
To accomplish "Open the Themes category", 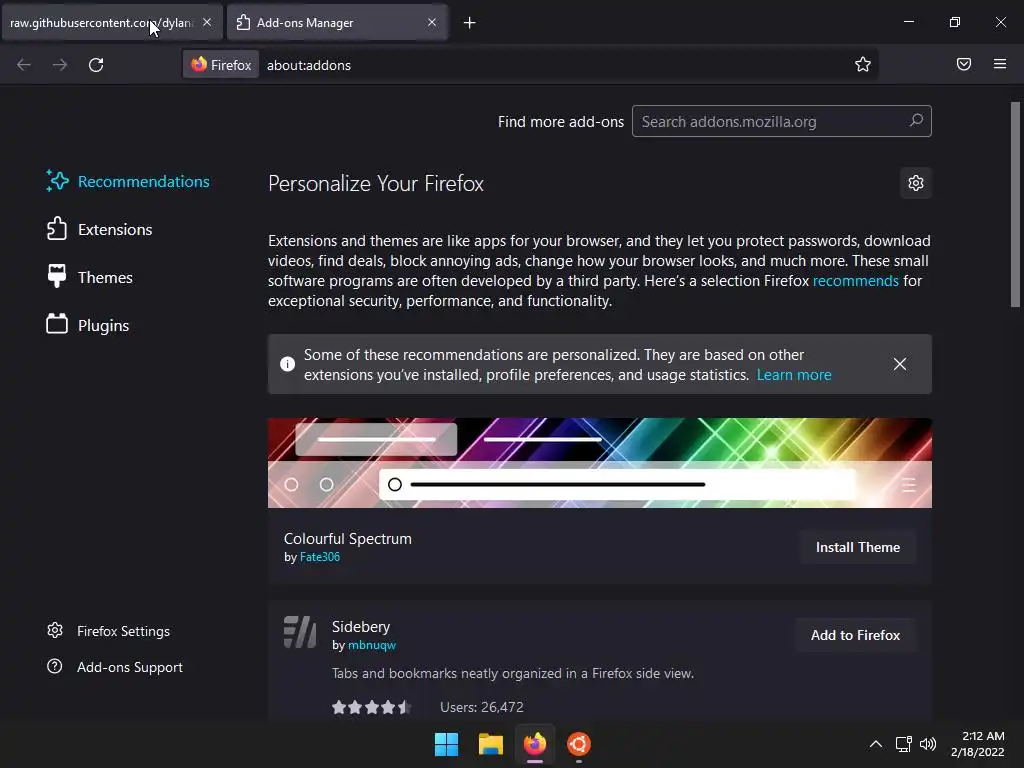I will pos(89,278).
